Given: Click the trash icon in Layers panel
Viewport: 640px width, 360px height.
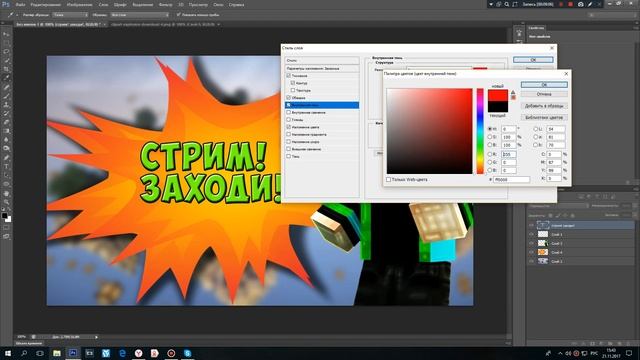Looking at the screenshot, I should click(x=628, y=344).
